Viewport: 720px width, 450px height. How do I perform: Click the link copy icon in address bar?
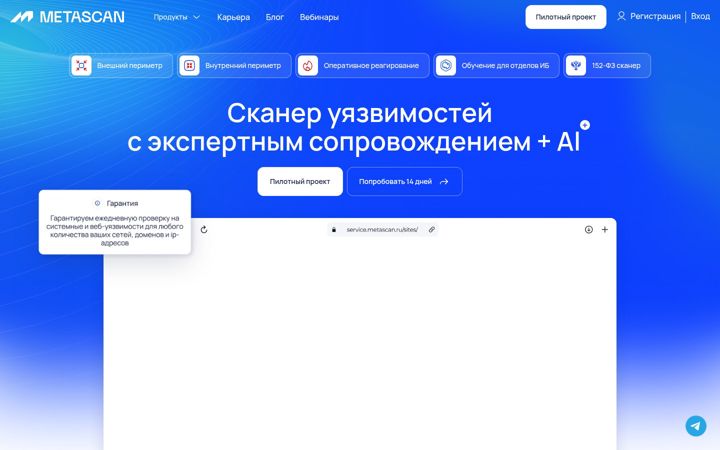432,230
